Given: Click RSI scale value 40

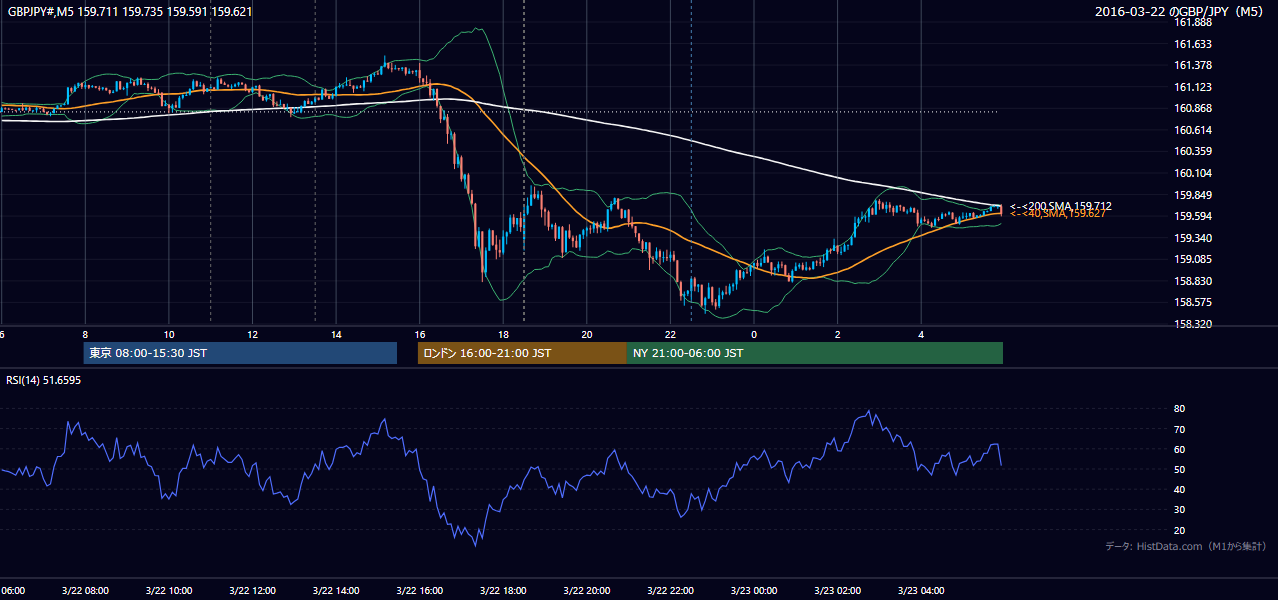Looking at the screenshot, I should [1179, 489].
